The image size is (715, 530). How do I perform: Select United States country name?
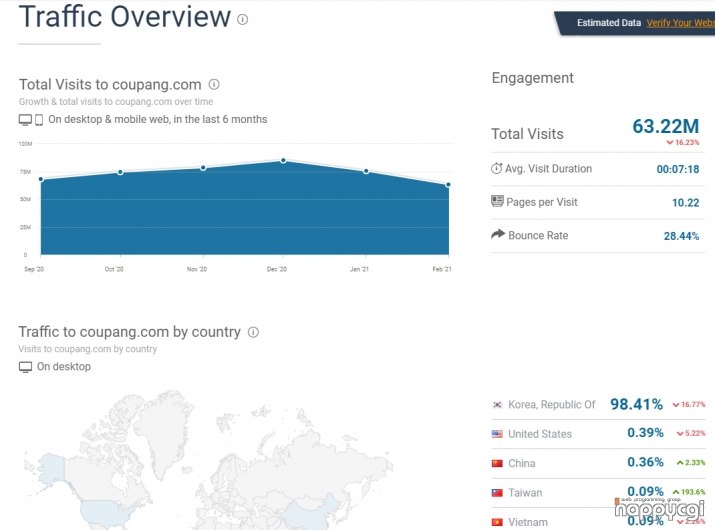[x=540, y=434]
